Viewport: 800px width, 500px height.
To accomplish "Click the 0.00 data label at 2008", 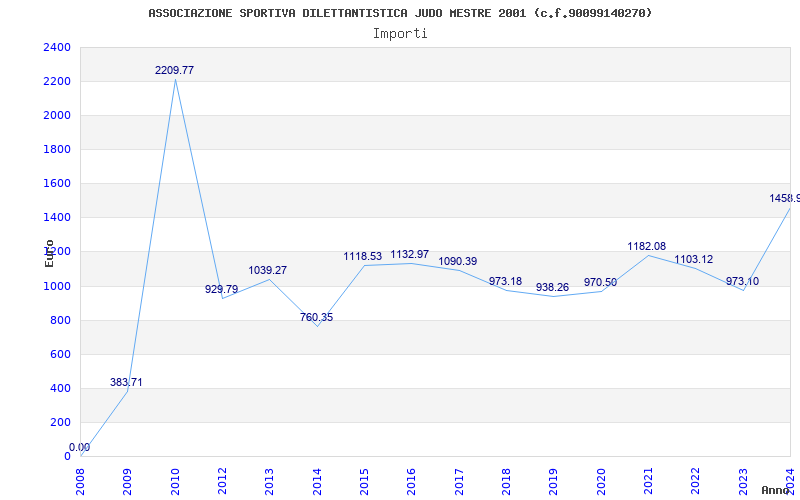I will (80, 447).
